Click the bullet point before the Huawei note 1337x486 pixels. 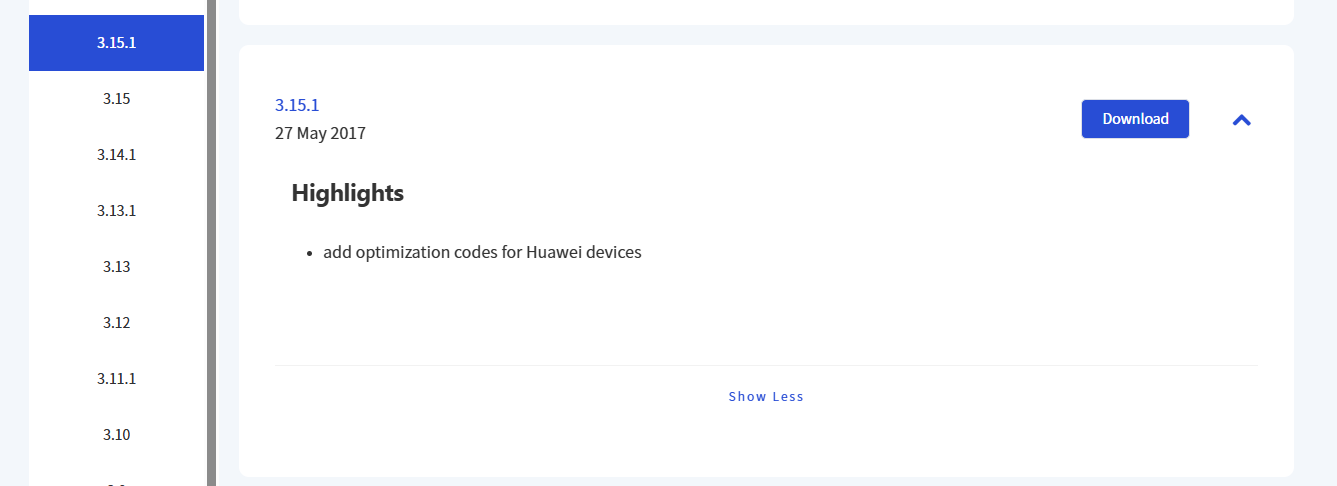(x=310, y=254)
